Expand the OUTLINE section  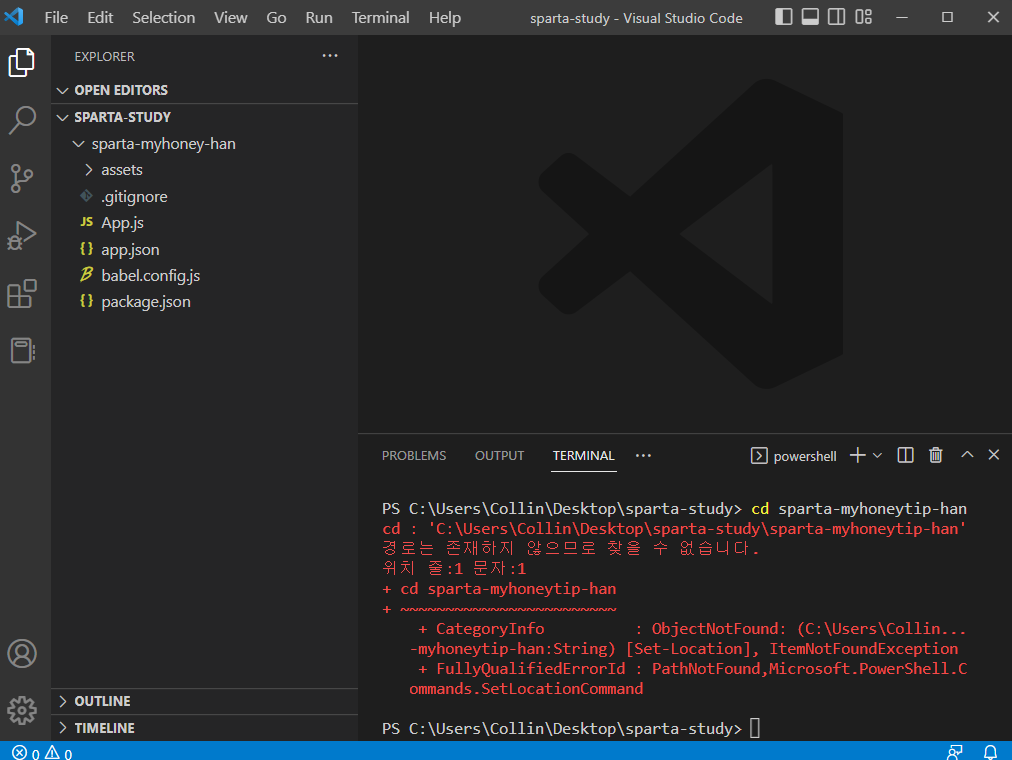[x=205, y=701]
